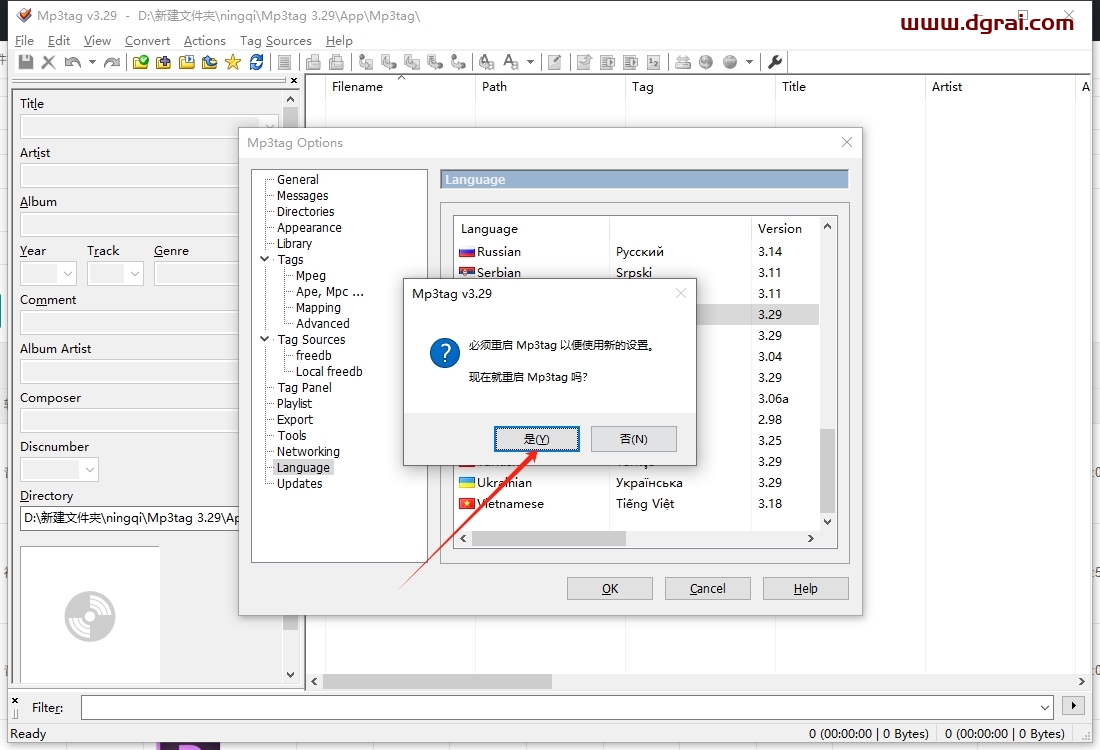
Task: Click the language list vertical scrollbar down arrow
Action: pos(828,522)
